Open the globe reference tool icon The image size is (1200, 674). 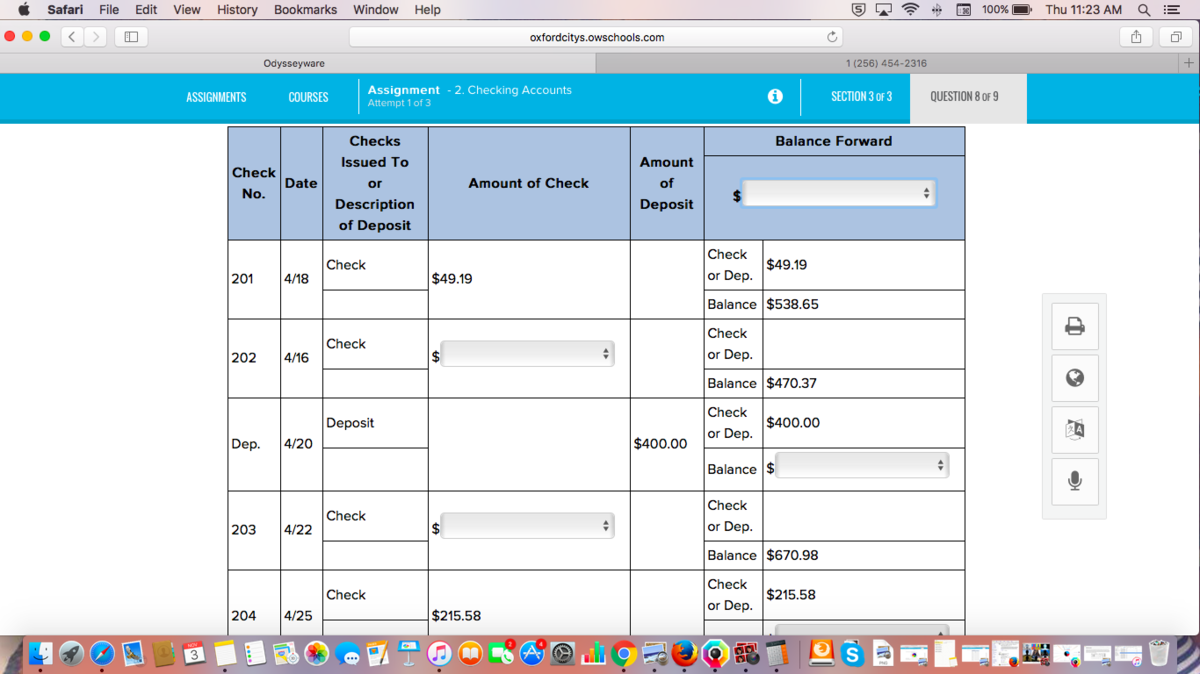(x=1075, y=378)
